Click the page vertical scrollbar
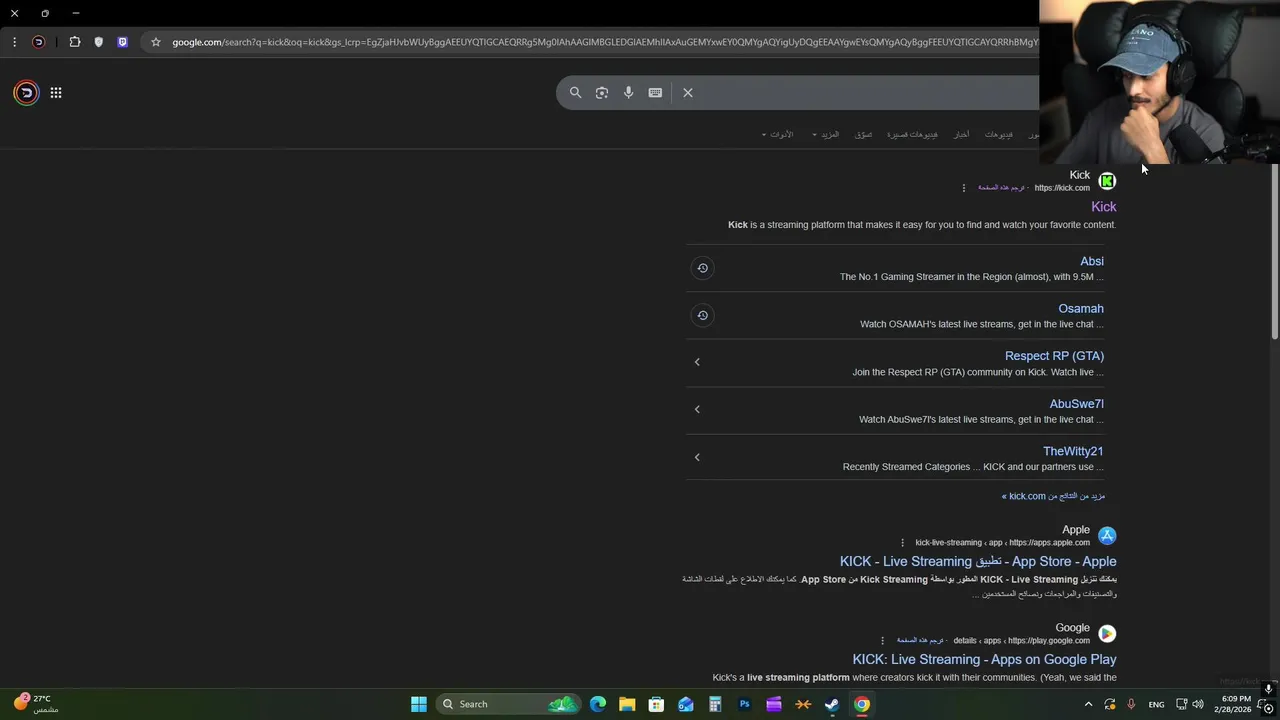 1274,253
